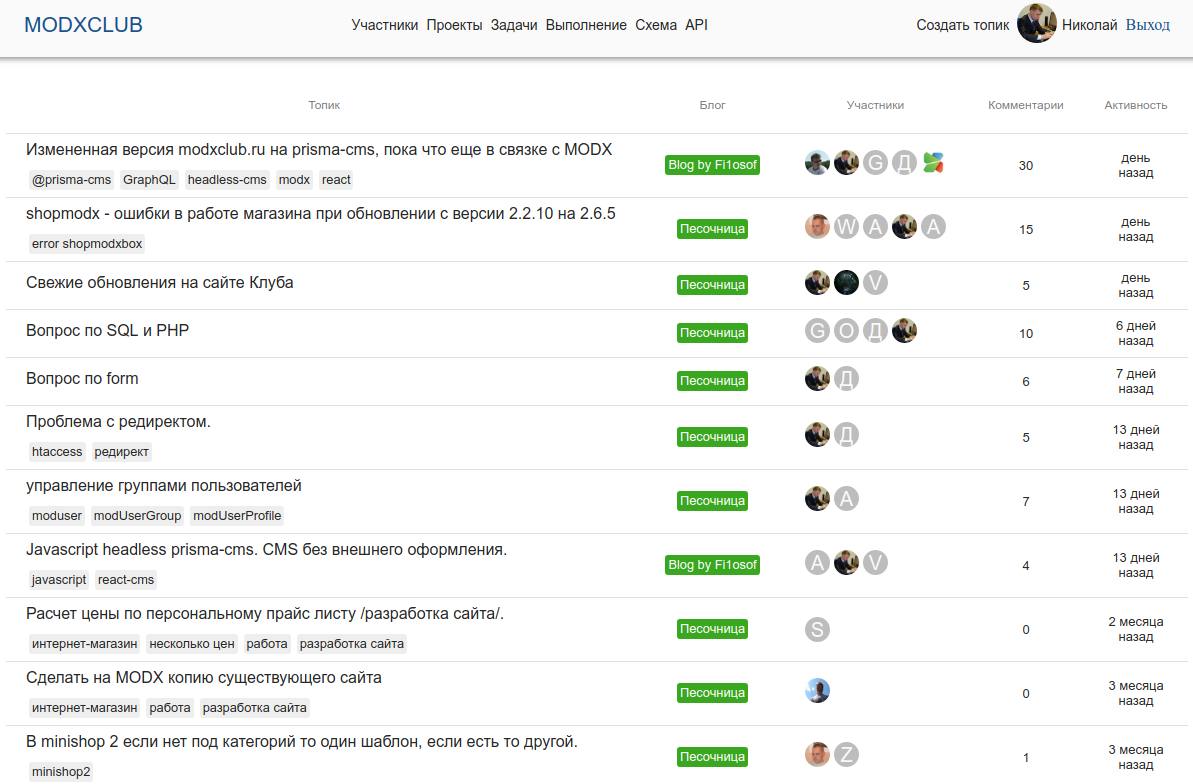
Task: Select the minishop2 tag
Action: click(61, 772)
